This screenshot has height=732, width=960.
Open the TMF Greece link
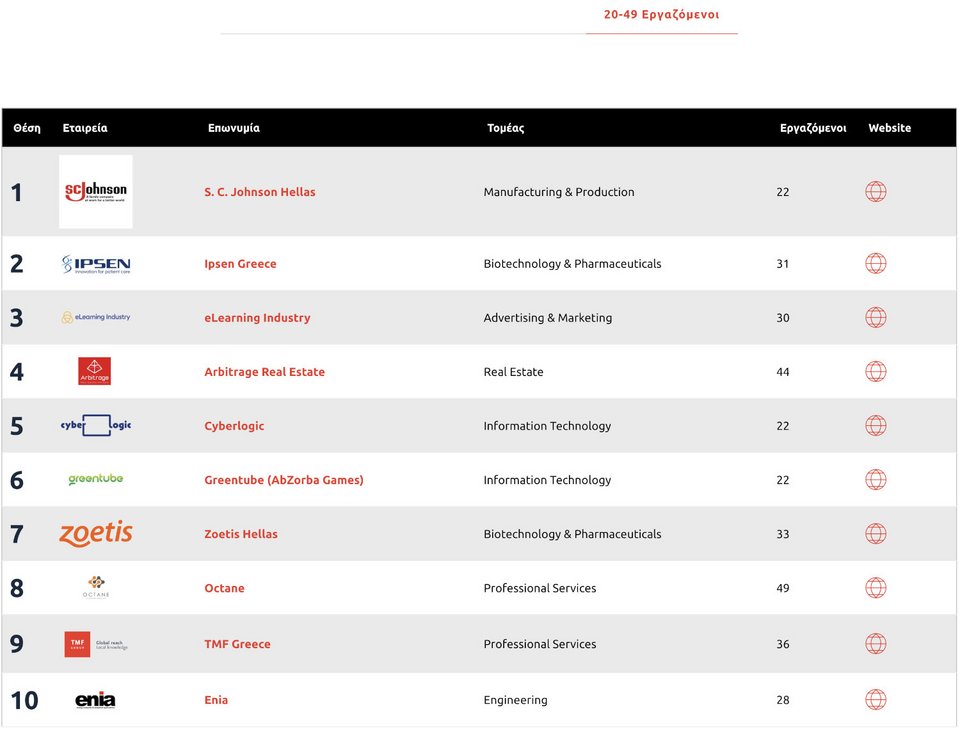[237, 644]
